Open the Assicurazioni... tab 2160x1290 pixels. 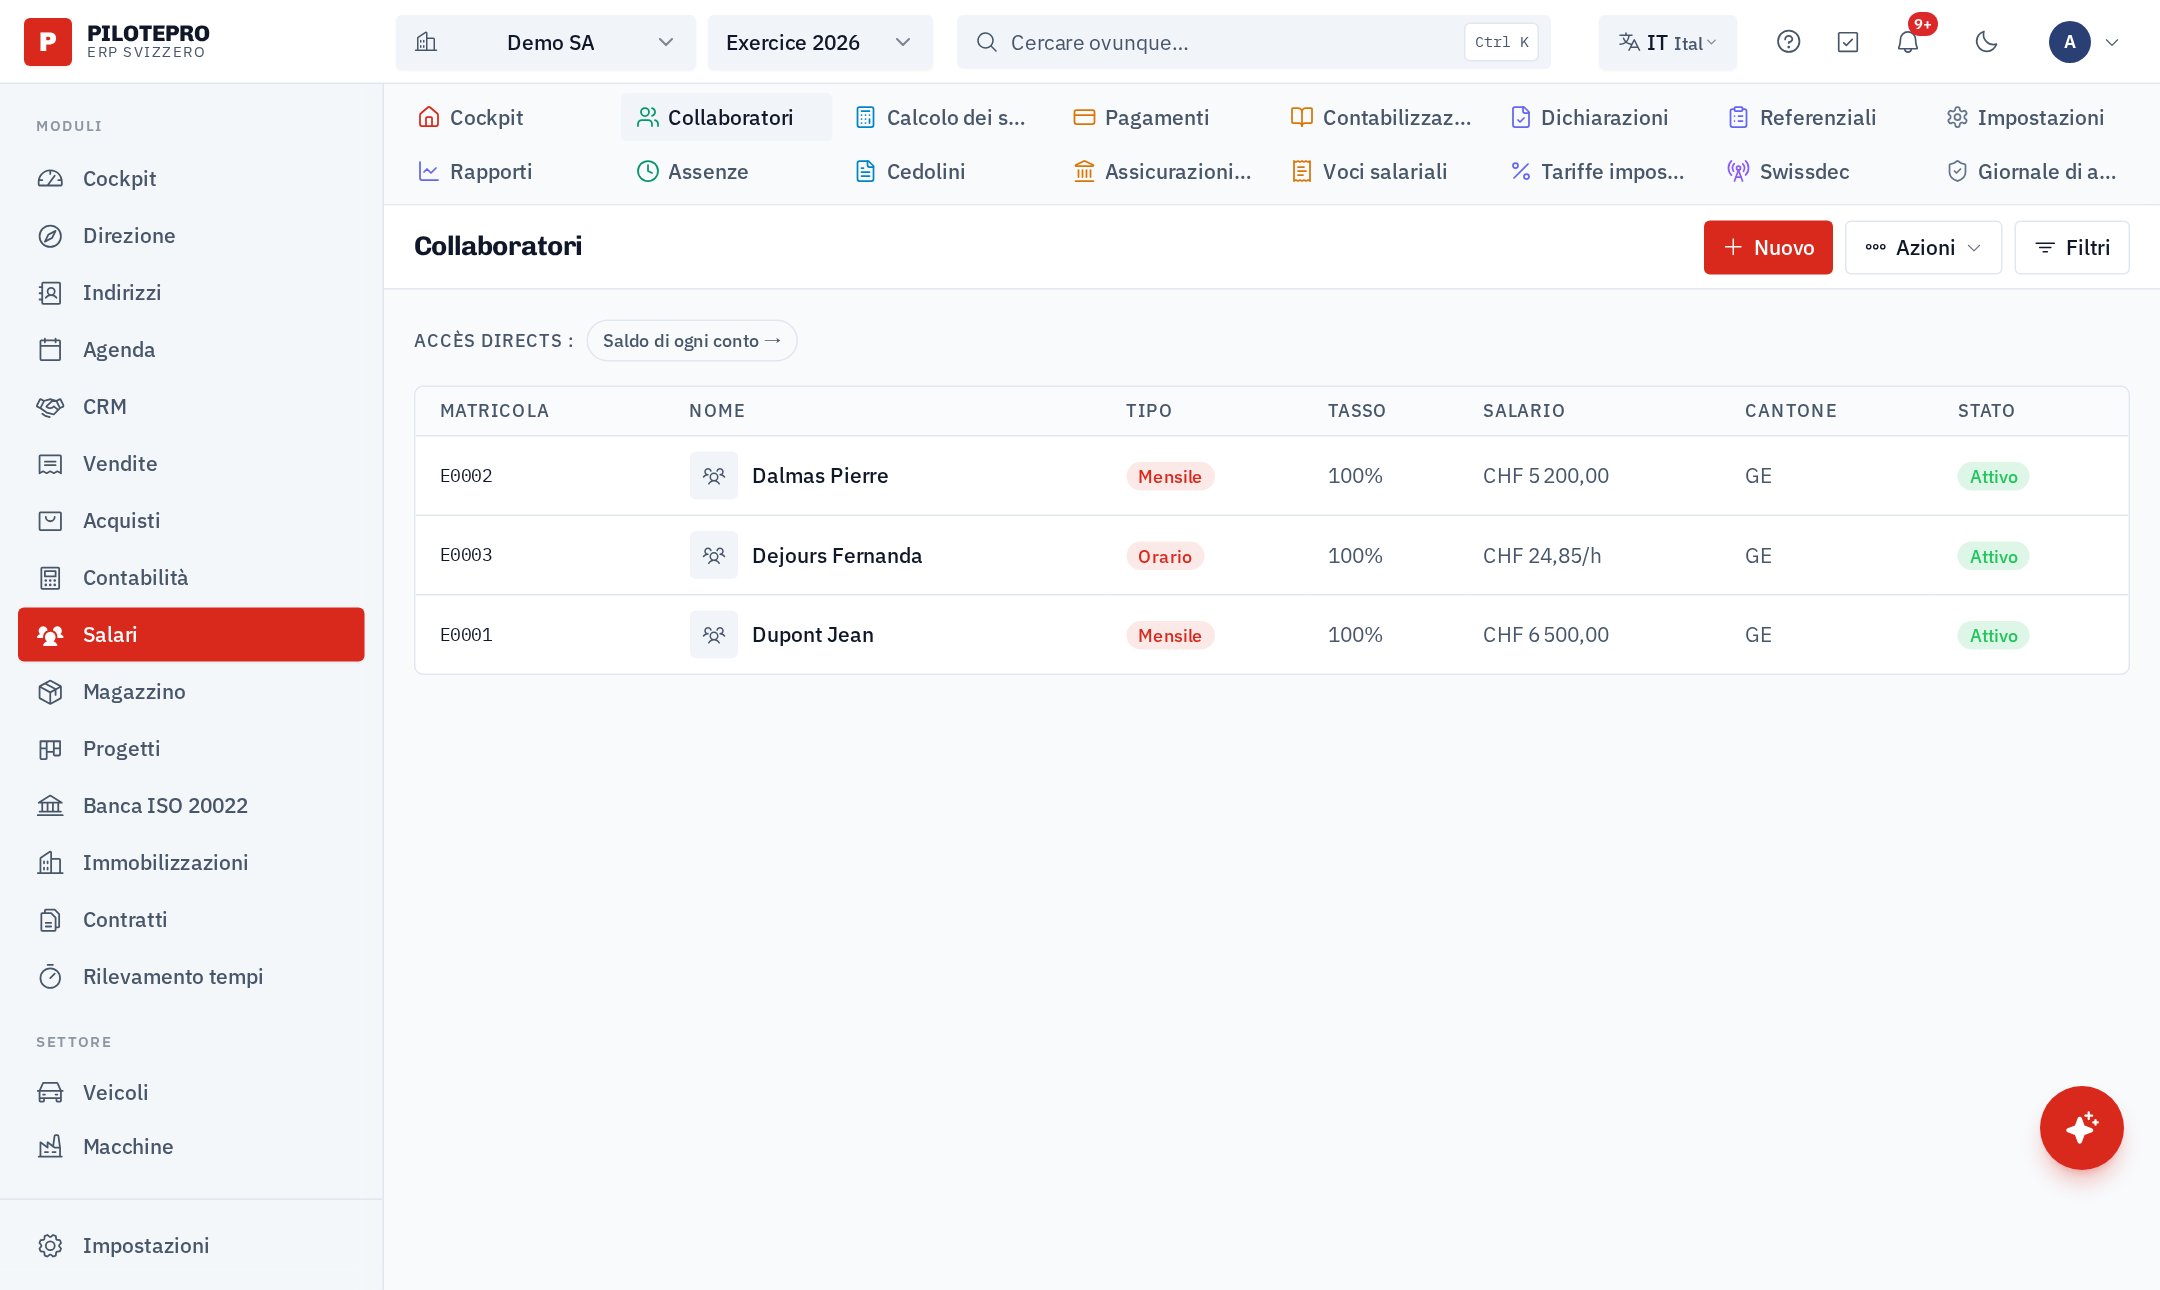pyautogui.click(x=1162, y=171)
